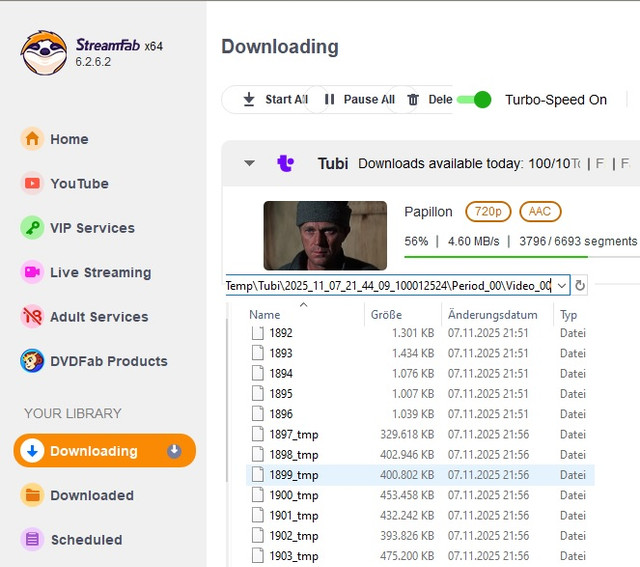Screen dimensions: 640x567
Task: Open the folder path history dropdown
Action: 561,286
